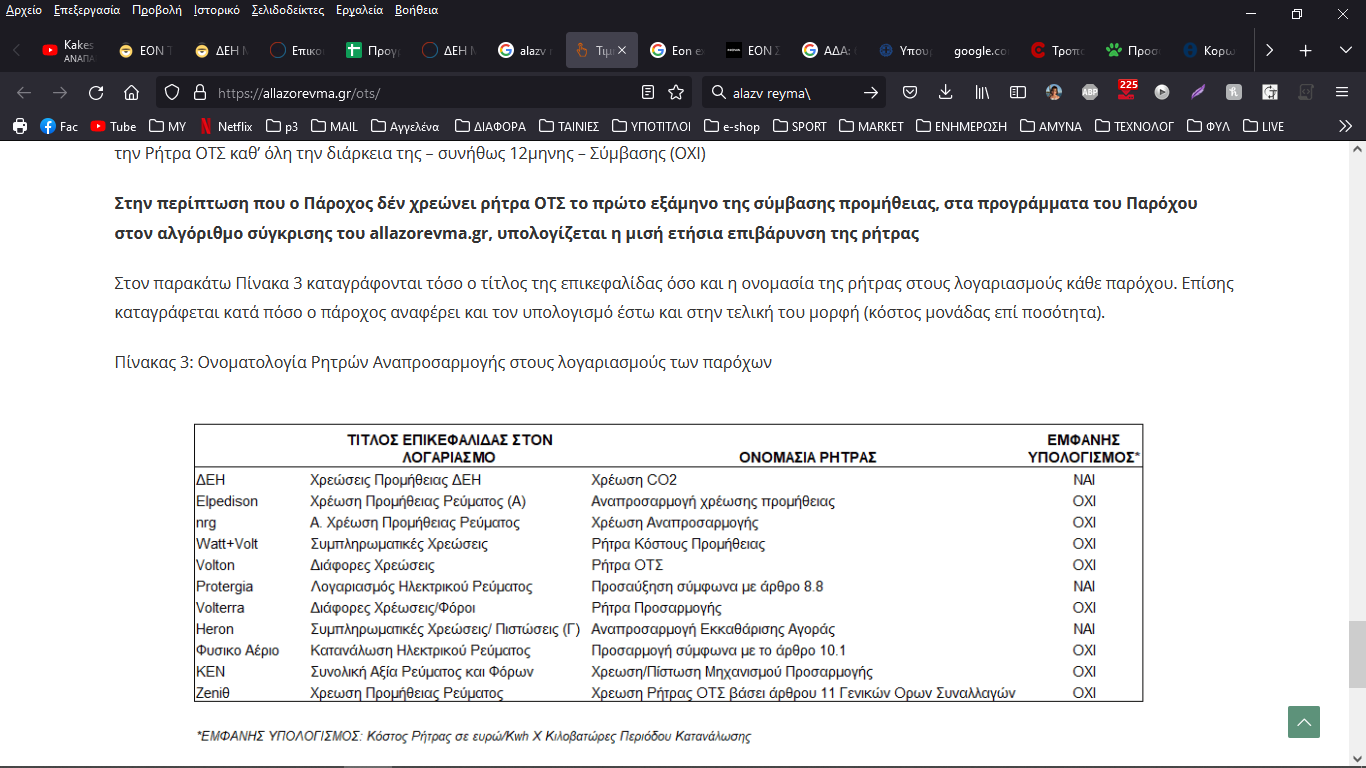Reload the current page
The width and height of the screenshot is (1366, 768).
pos(96,92)
